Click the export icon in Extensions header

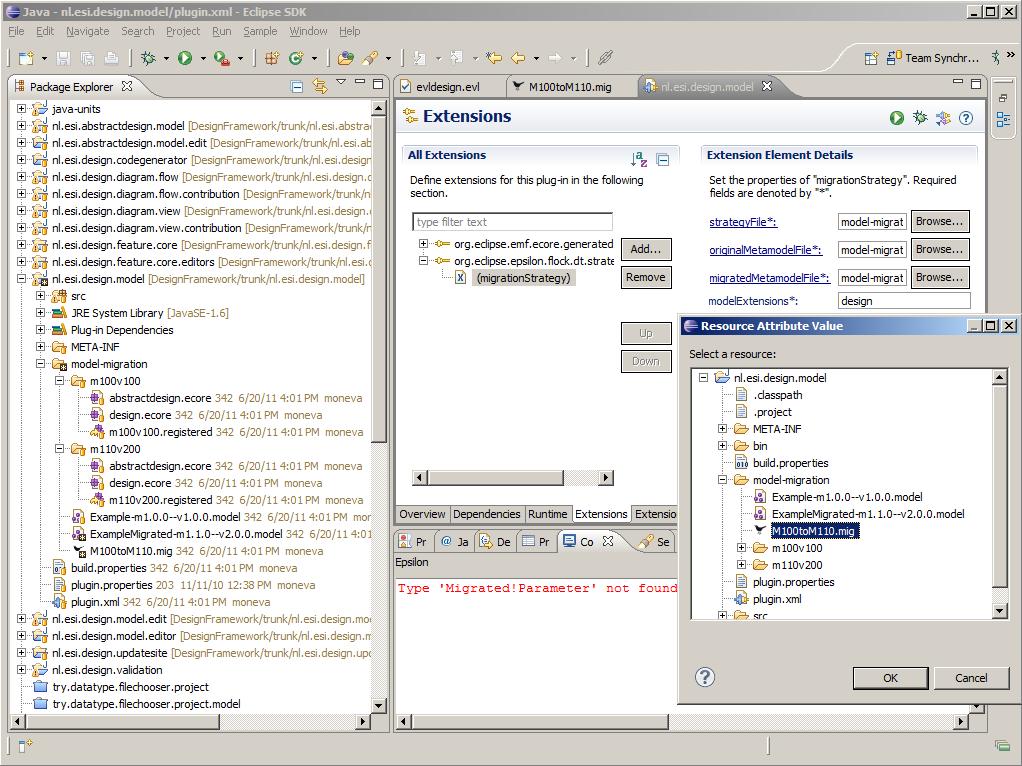click(942, 117)
